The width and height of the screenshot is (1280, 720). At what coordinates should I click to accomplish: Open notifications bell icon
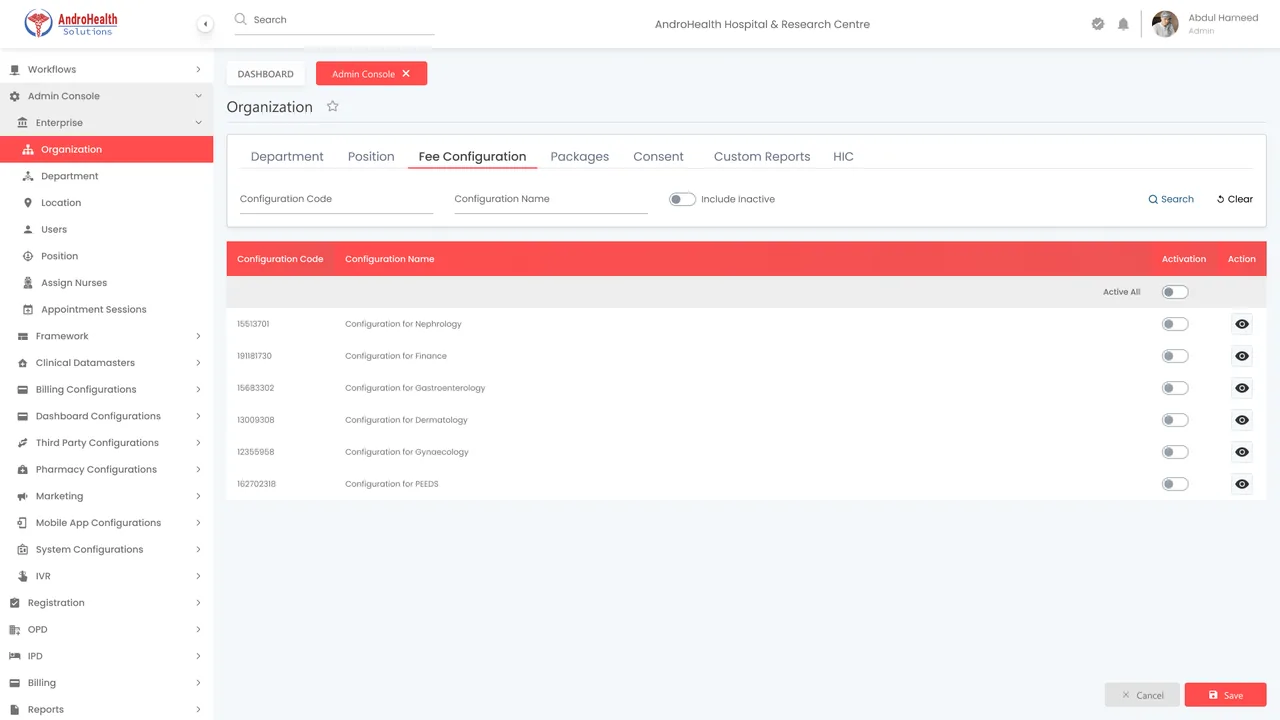click(1123, 24)
